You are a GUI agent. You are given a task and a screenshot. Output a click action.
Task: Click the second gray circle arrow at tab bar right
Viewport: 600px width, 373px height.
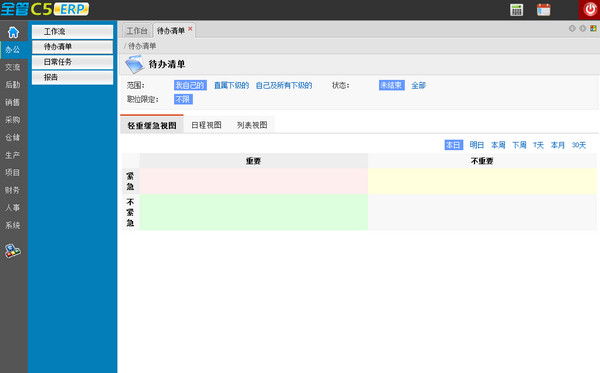[x=582, y=28]
